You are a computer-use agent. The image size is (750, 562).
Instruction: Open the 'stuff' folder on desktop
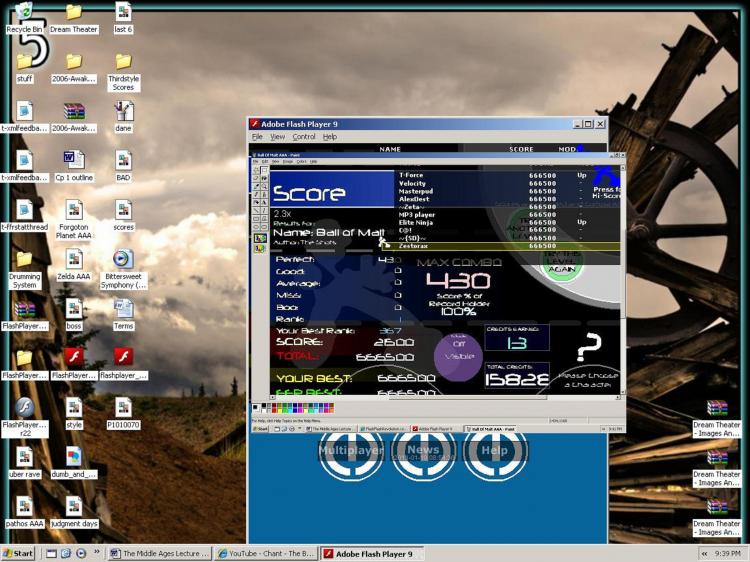coord(24,68)
